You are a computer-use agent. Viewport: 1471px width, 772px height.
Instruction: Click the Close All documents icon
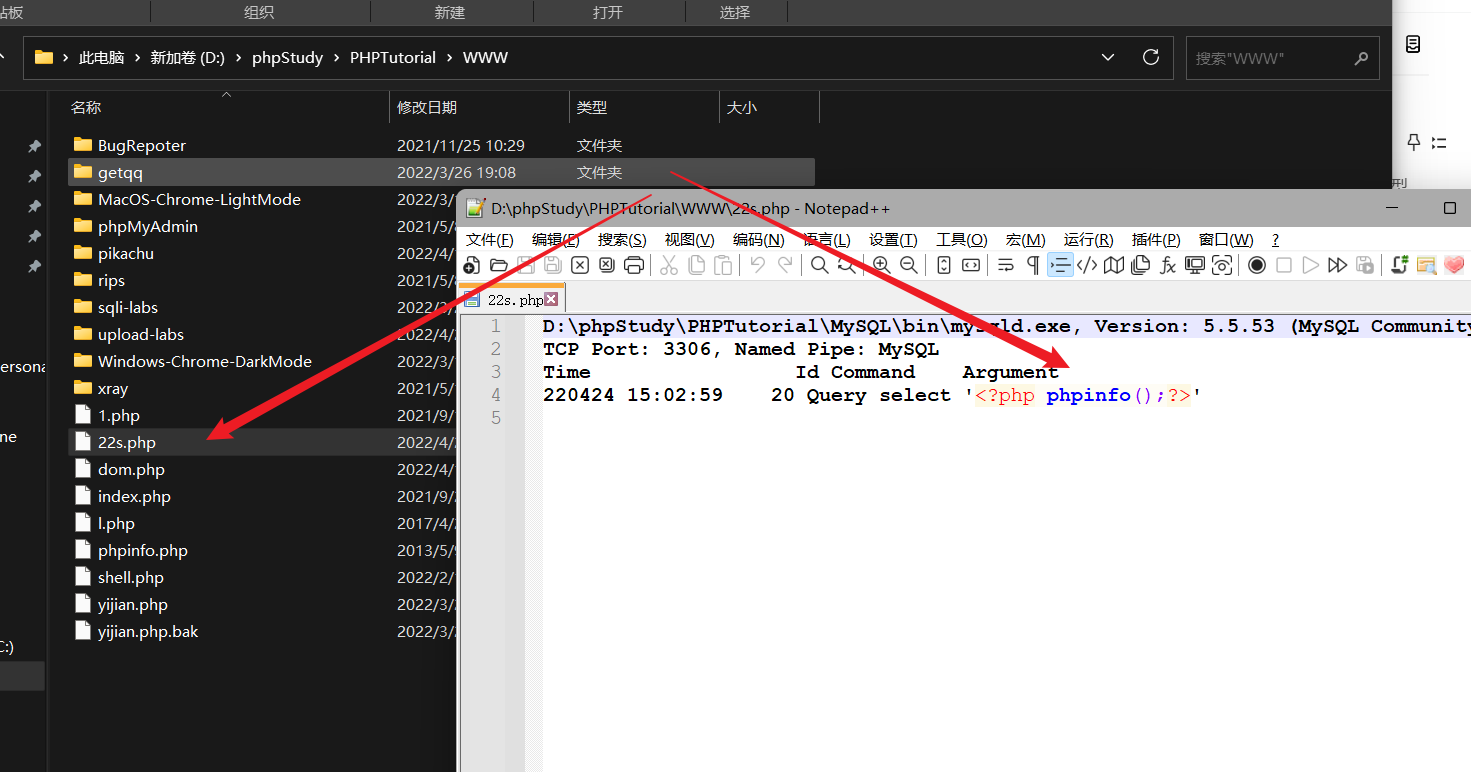pyautogui.click(x=607, y=265)
